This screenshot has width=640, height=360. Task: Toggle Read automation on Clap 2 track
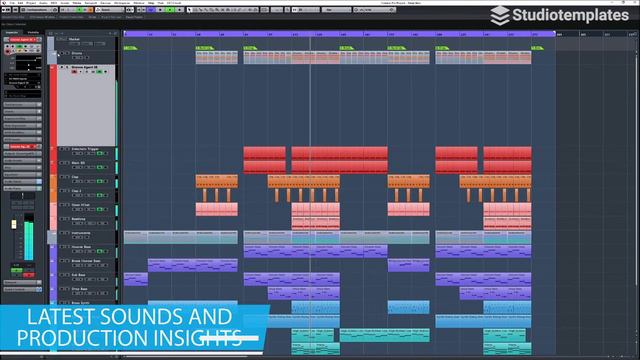pyautogui.click(x=100, y=195)
